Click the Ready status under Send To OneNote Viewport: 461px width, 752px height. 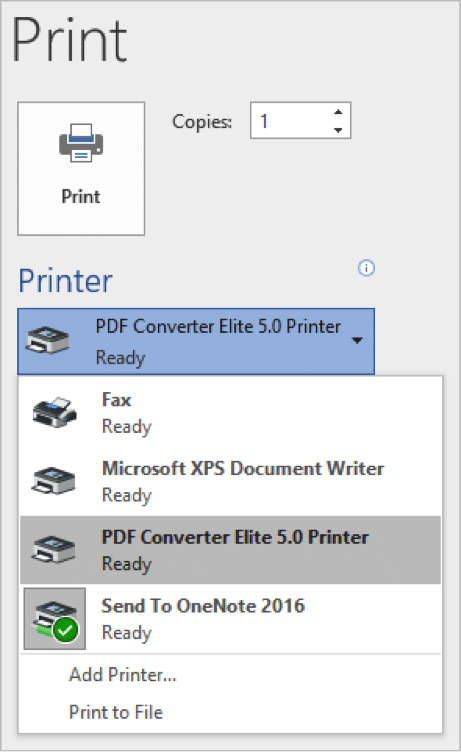[x=127, y=633]
